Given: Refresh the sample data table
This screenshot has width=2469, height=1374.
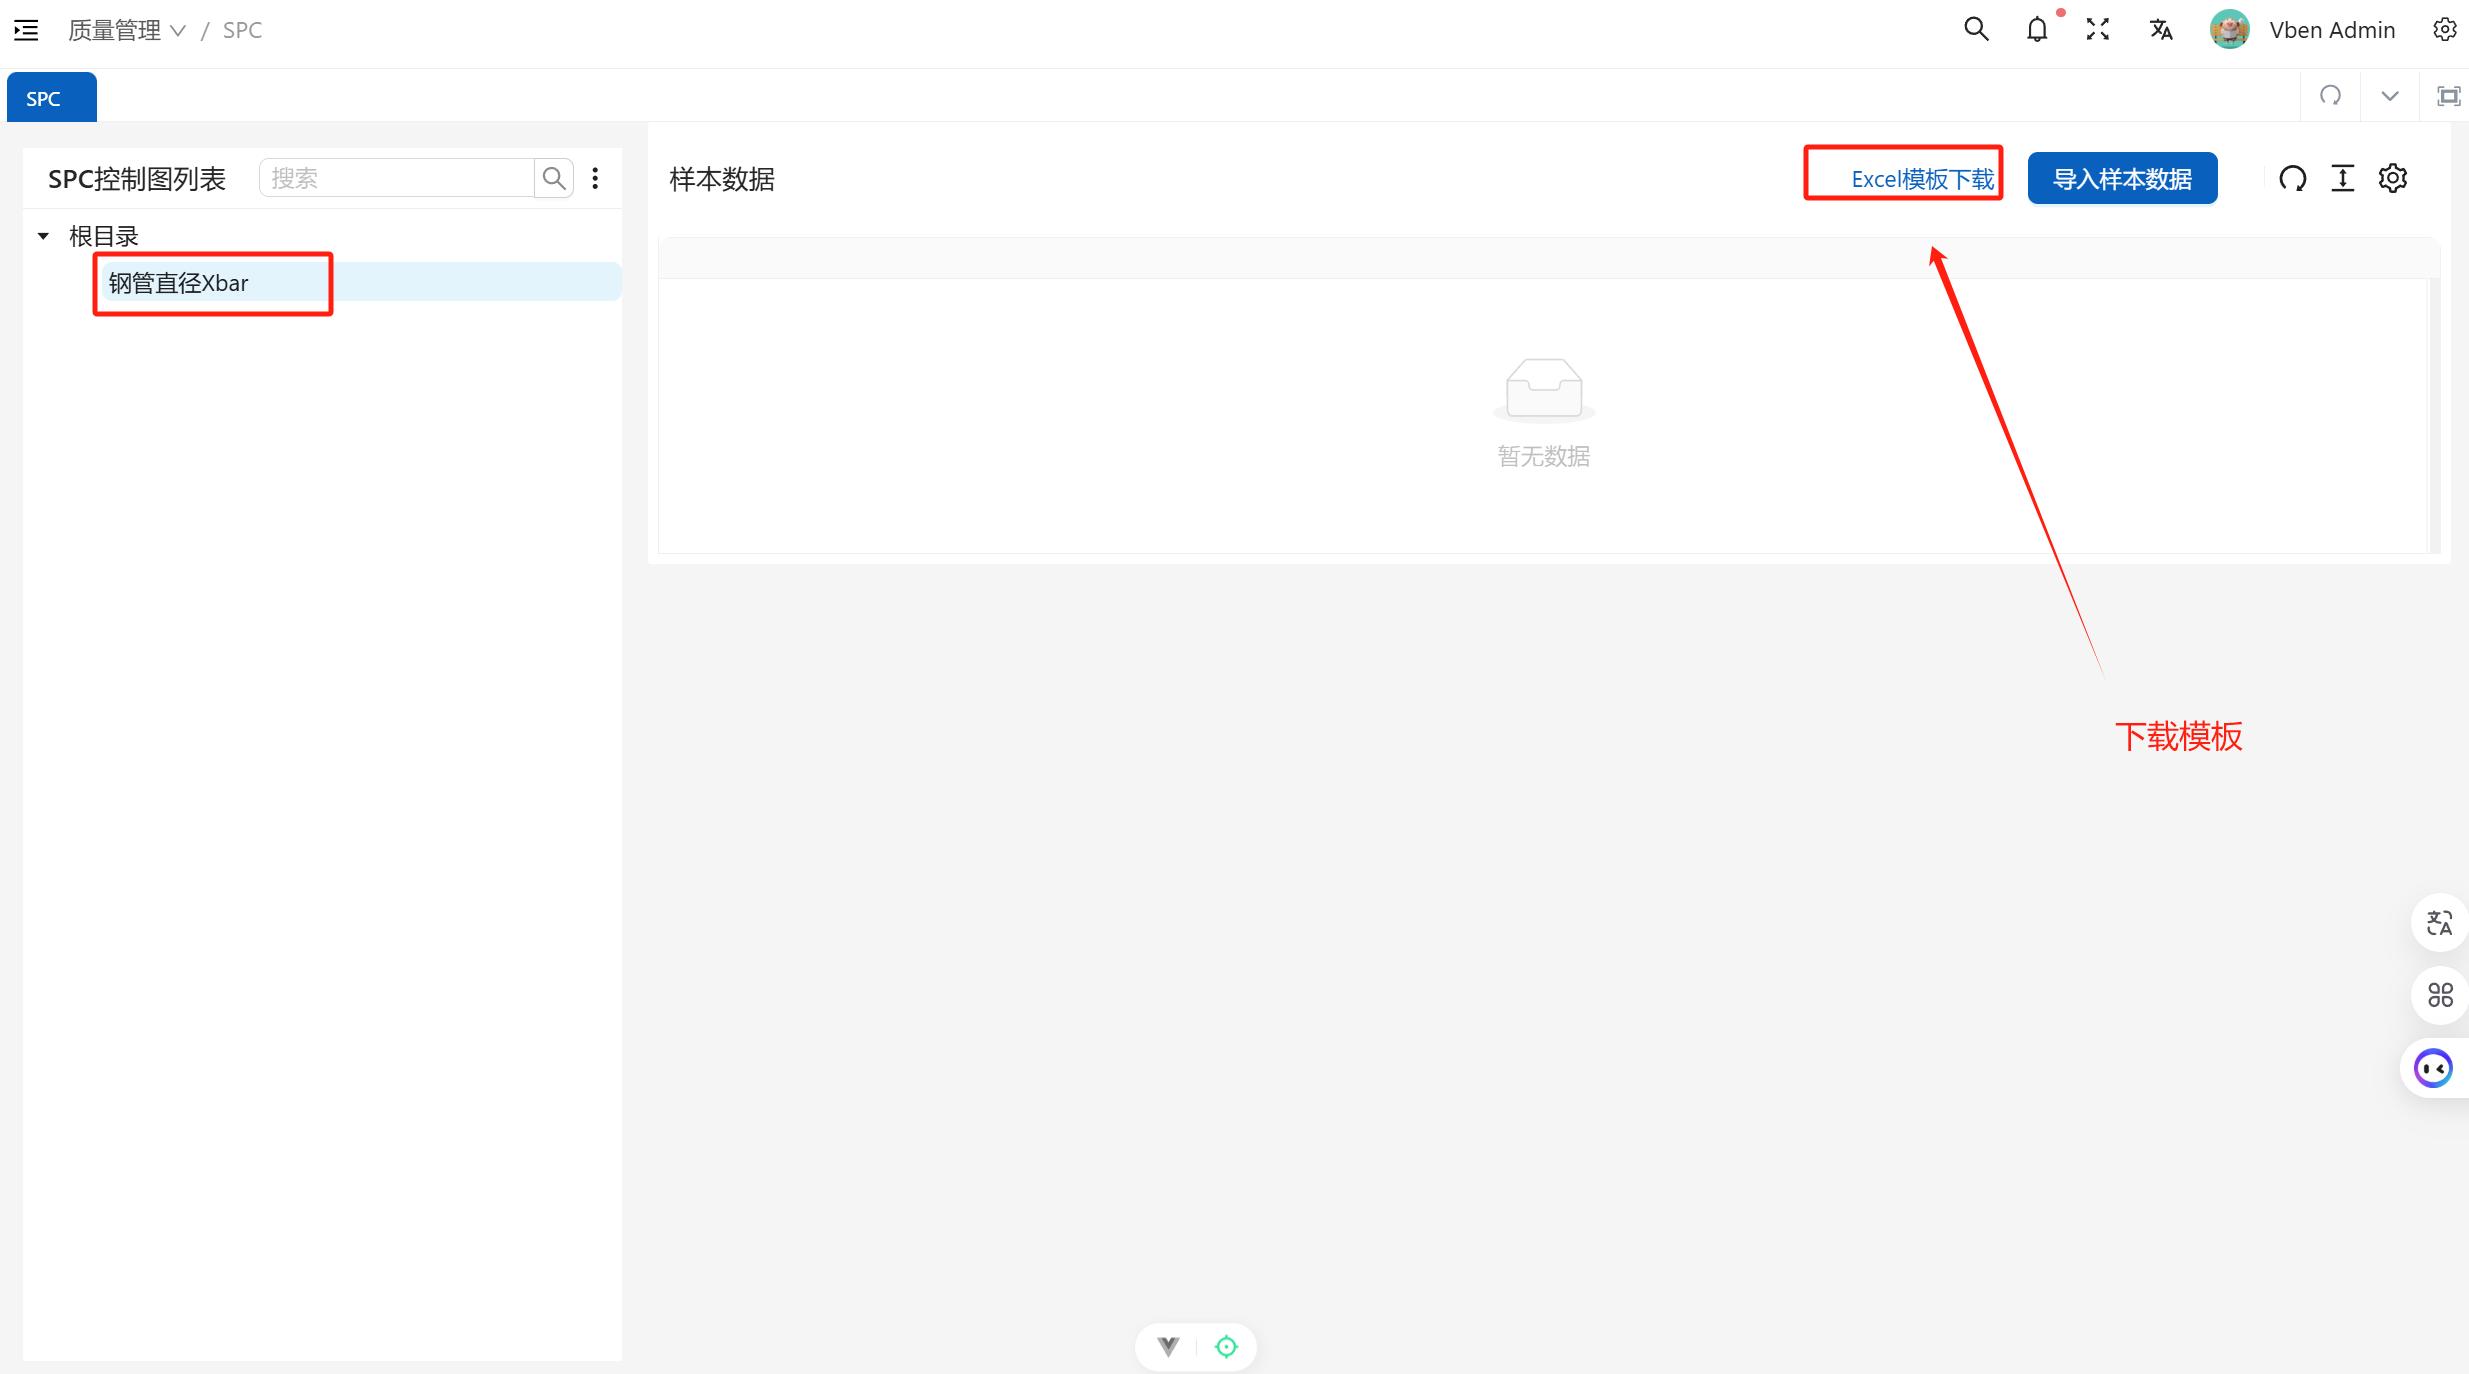Looking at the screenshot, I should coord(2293,179).
